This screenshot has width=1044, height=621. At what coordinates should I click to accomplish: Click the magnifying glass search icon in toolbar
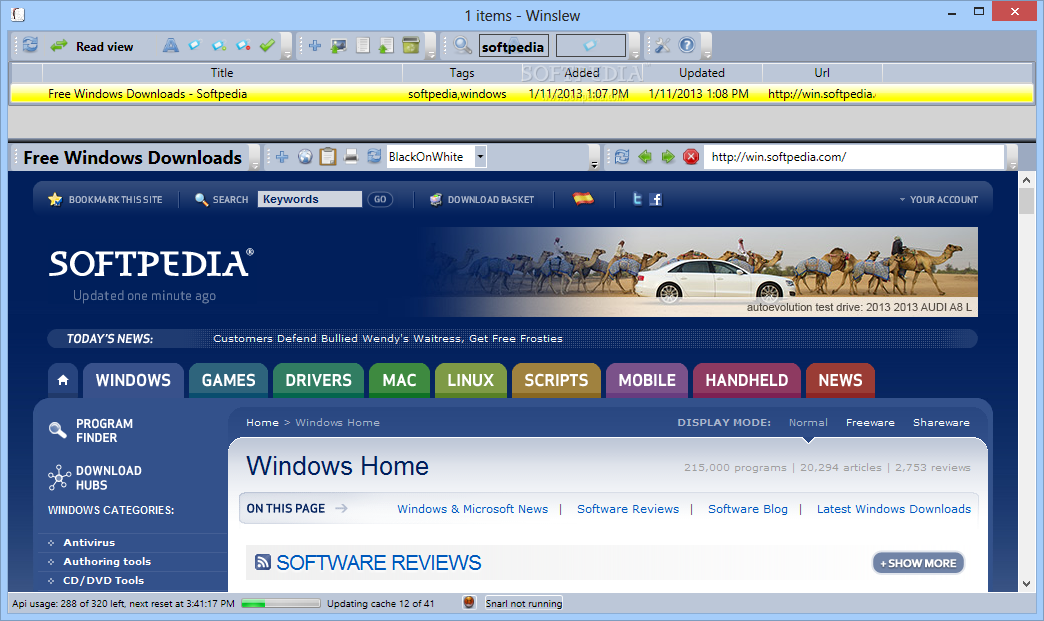click(462, 45)
